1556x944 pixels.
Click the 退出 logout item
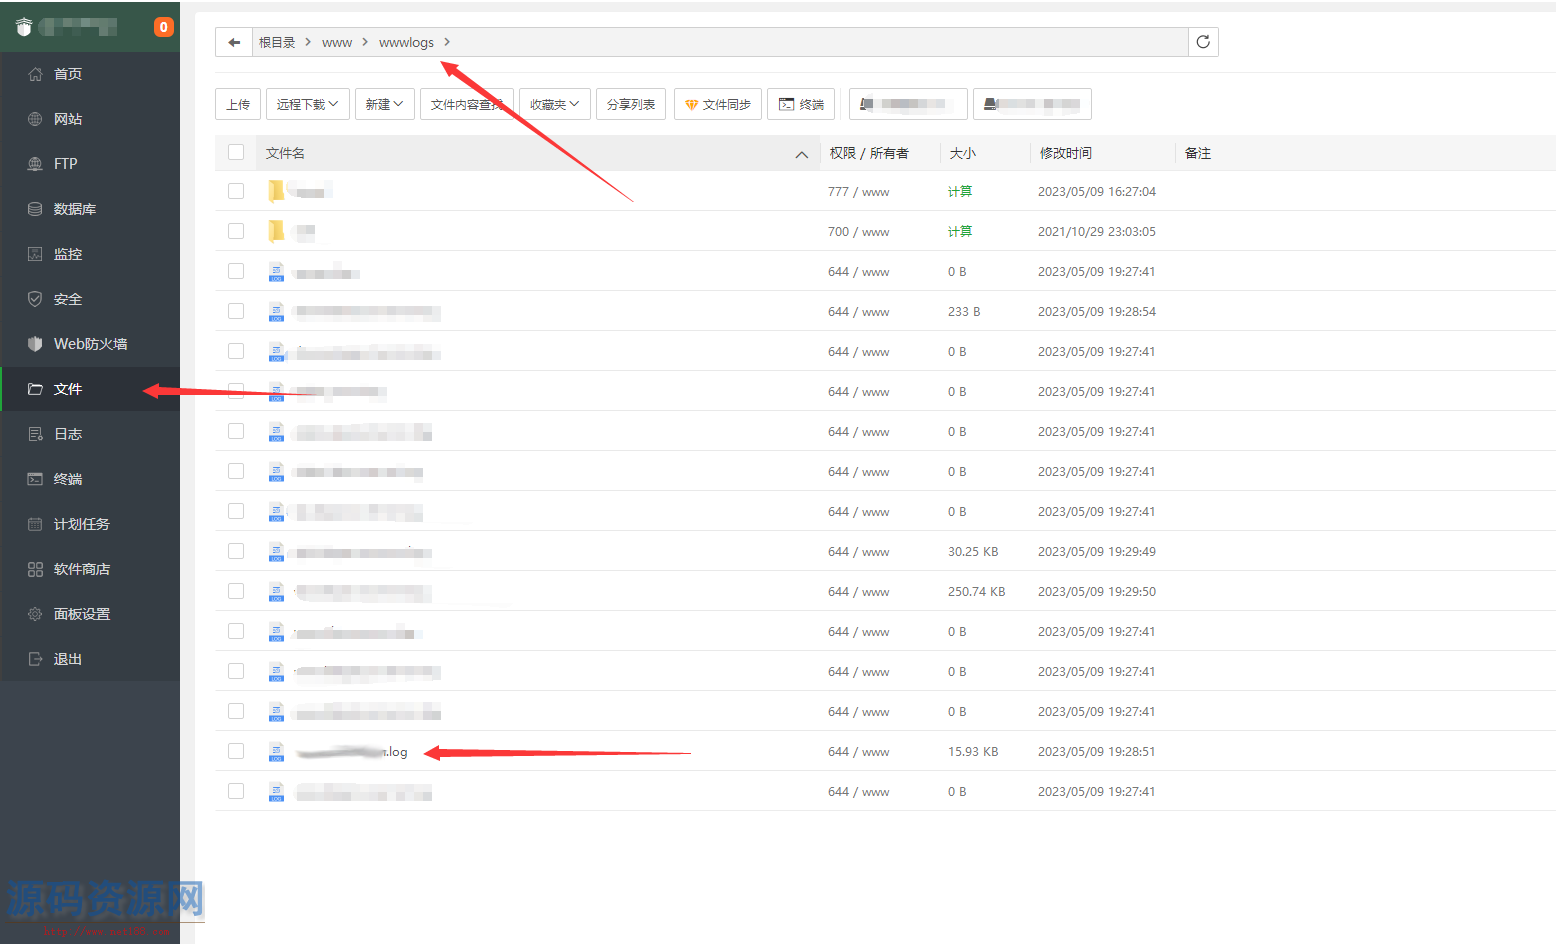click(67, 659)
